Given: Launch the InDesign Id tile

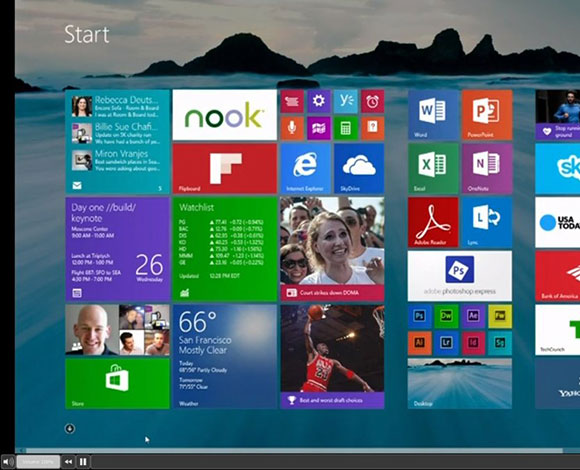Looking at the screenshot, I should [x=473, y=343].
